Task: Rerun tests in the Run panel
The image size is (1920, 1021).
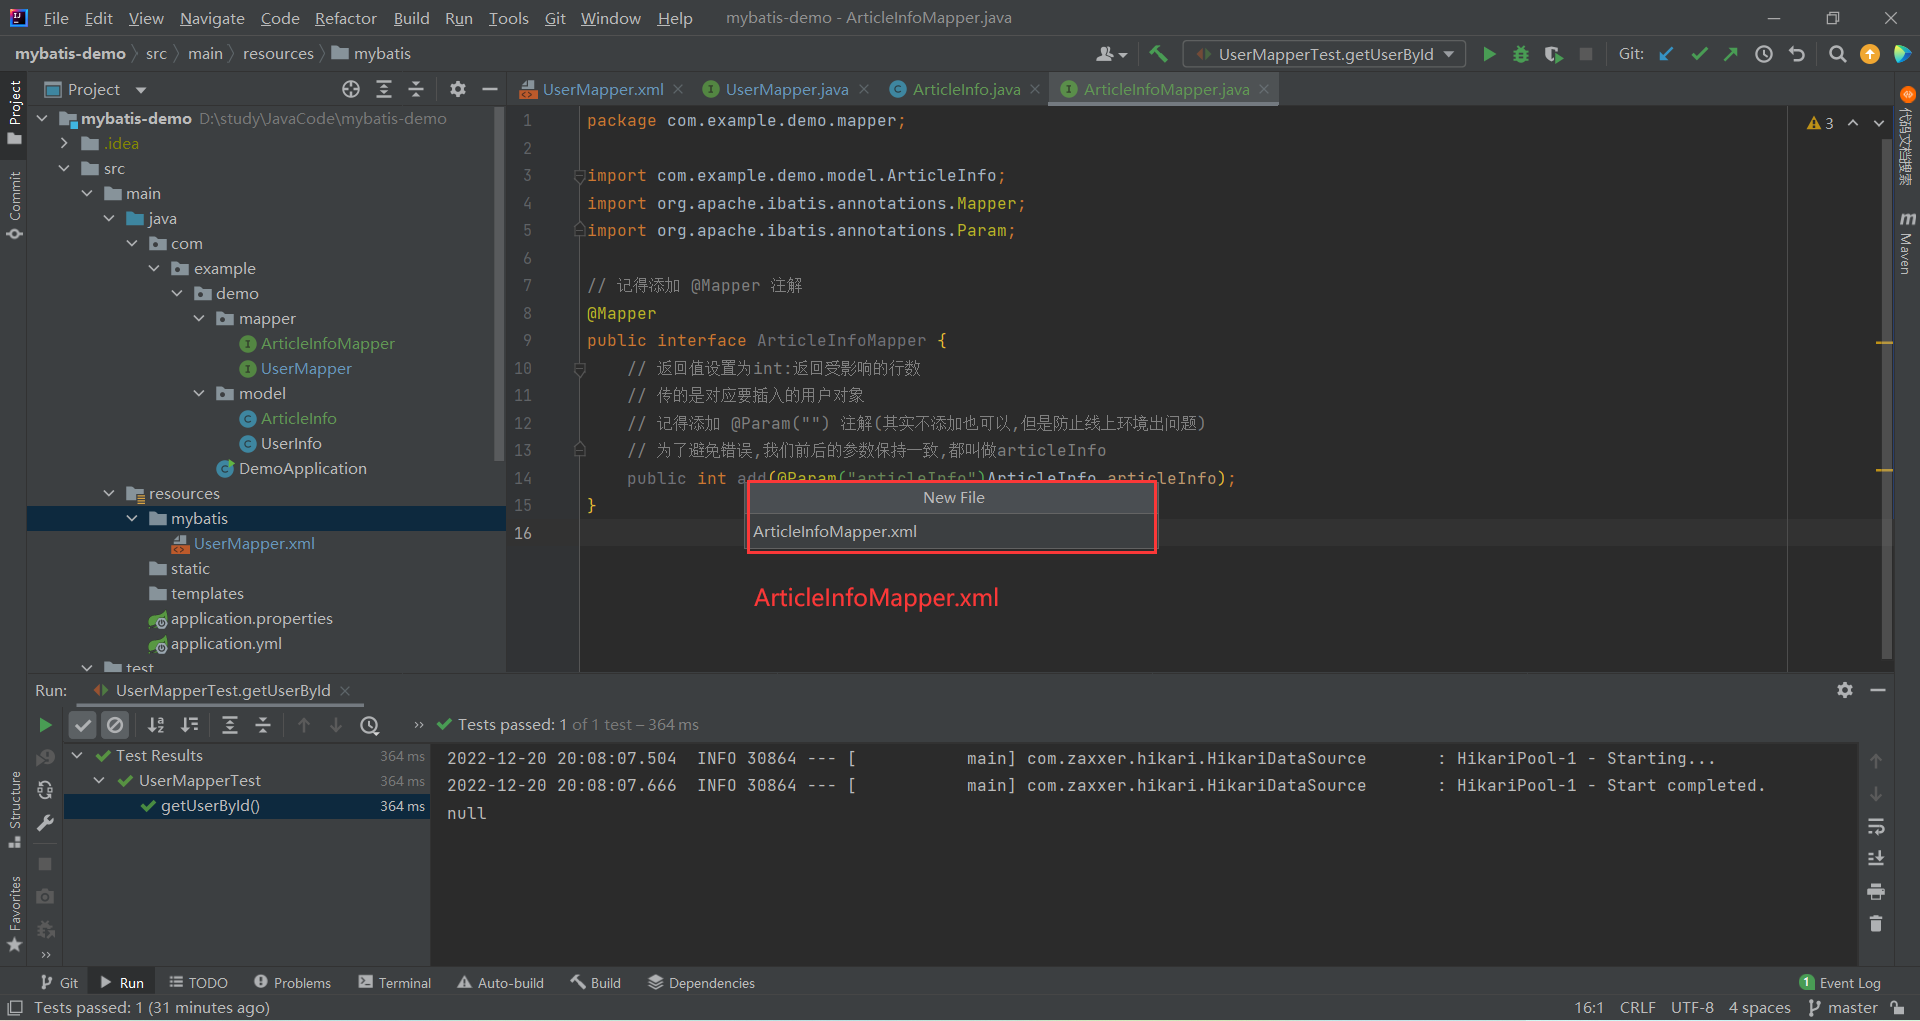Action: 45,725
